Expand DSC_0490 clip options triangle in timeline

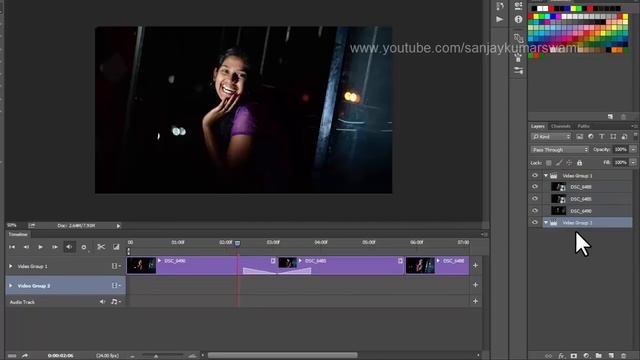[x=160, y=260]
